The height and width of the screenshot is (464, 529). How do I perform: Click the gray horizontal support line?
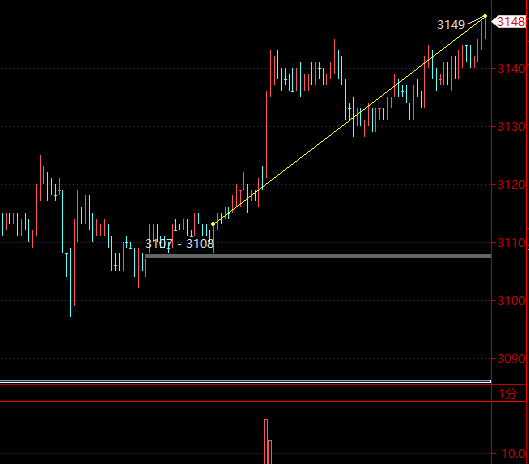(318, 256)
